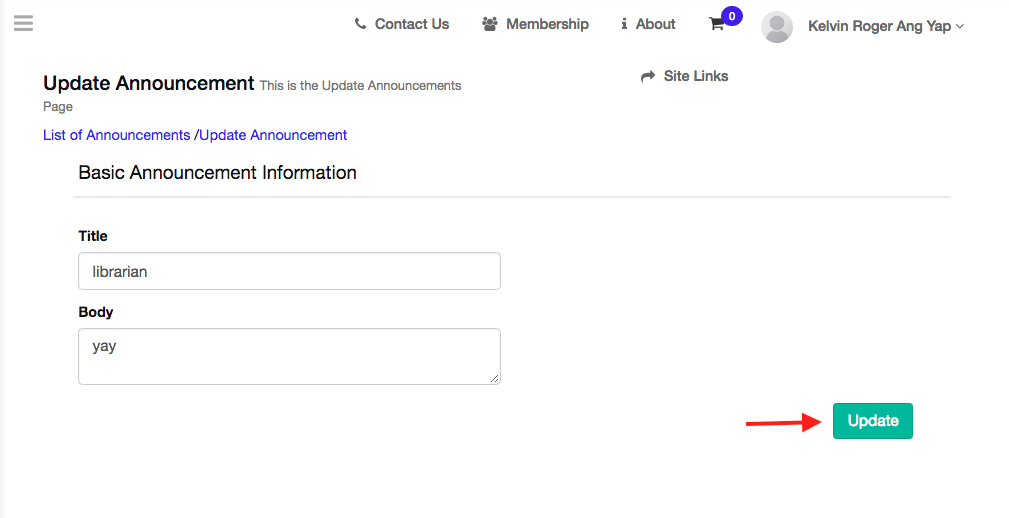1009x518 pixels.
Task: Click the user avatar picture
Action: pyautogui.click(x=777, y=27)
